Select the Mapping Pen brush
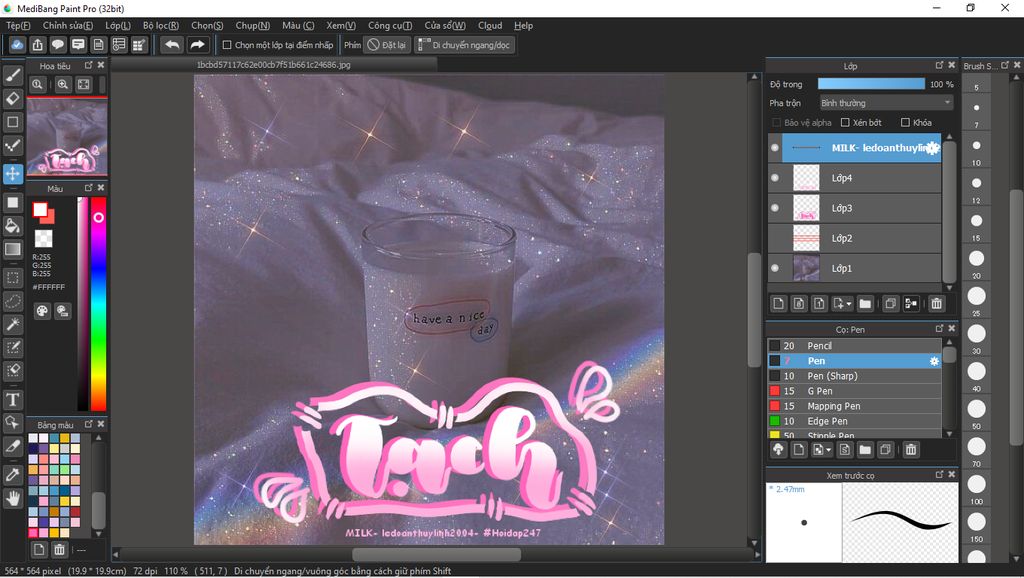 (x=855, y=406)
